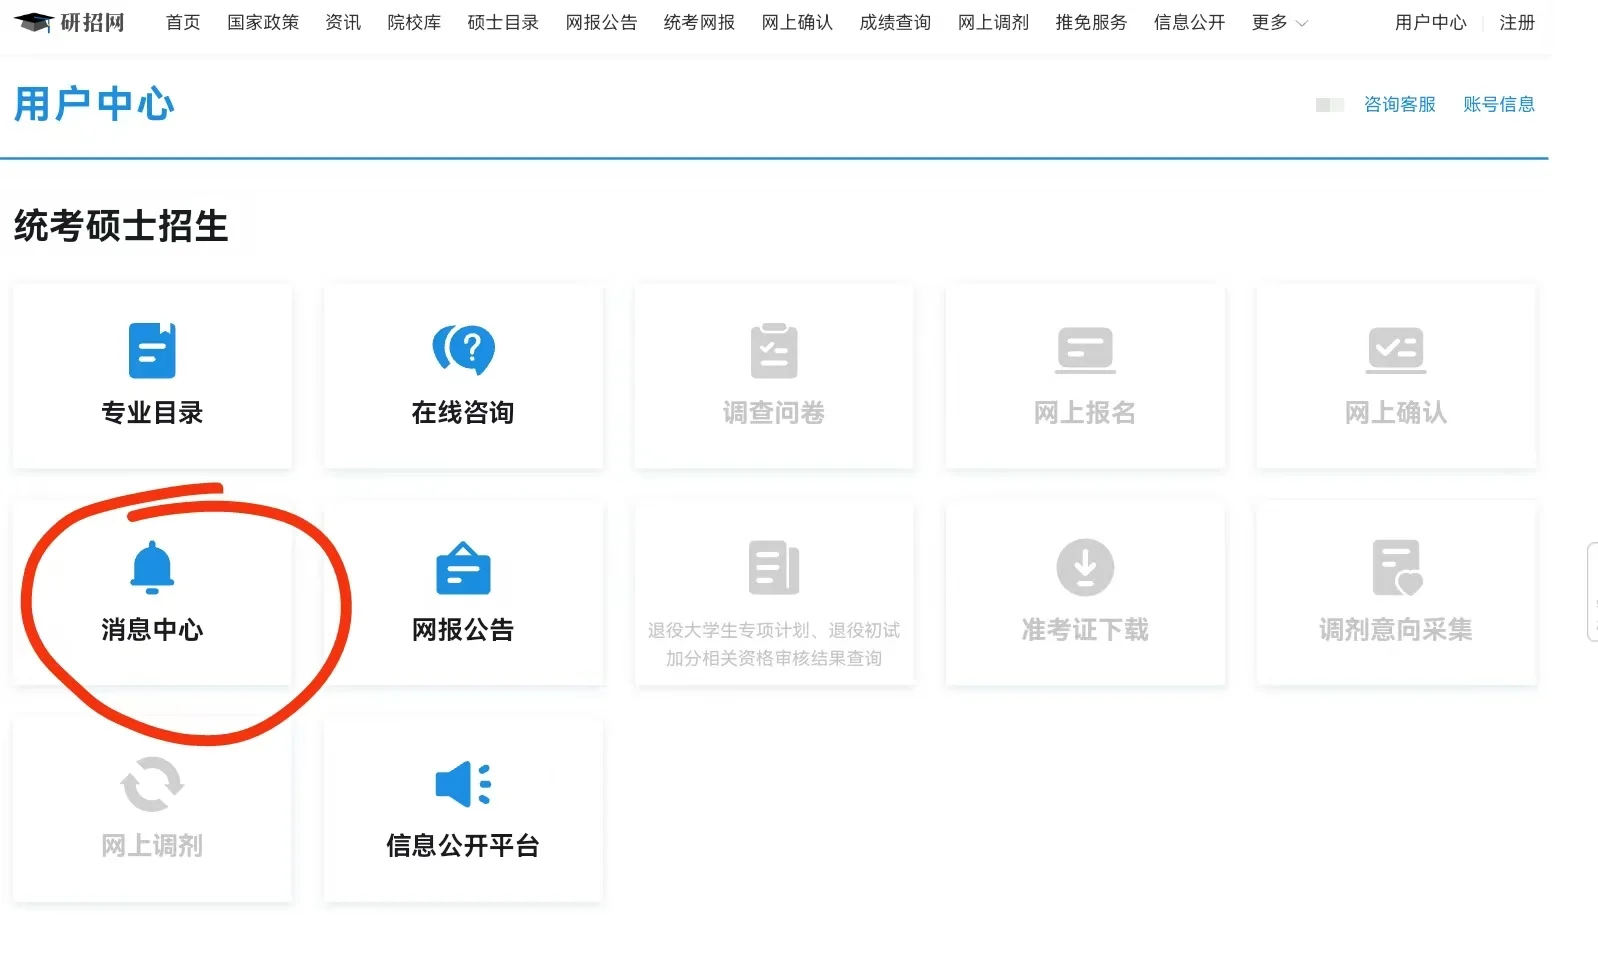Open 统考网报 in navigation bar
The height and width of the screenshot is (978, 1598).
(x=699, y=22)
